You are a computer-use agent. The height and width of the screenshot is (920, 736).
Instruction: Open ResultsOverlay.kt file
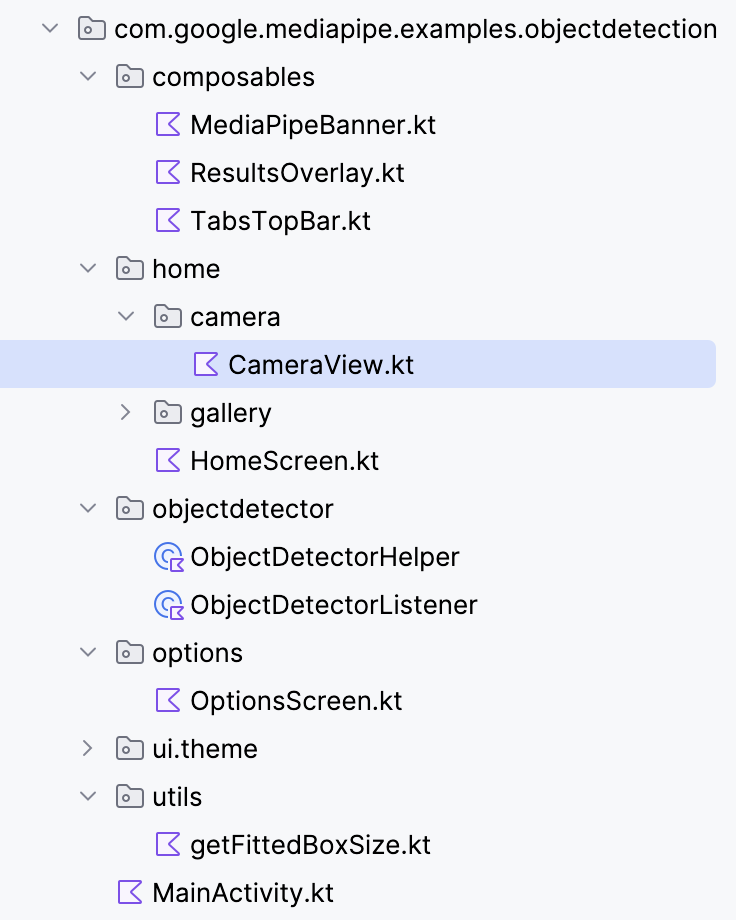click(x=298, y=174)
